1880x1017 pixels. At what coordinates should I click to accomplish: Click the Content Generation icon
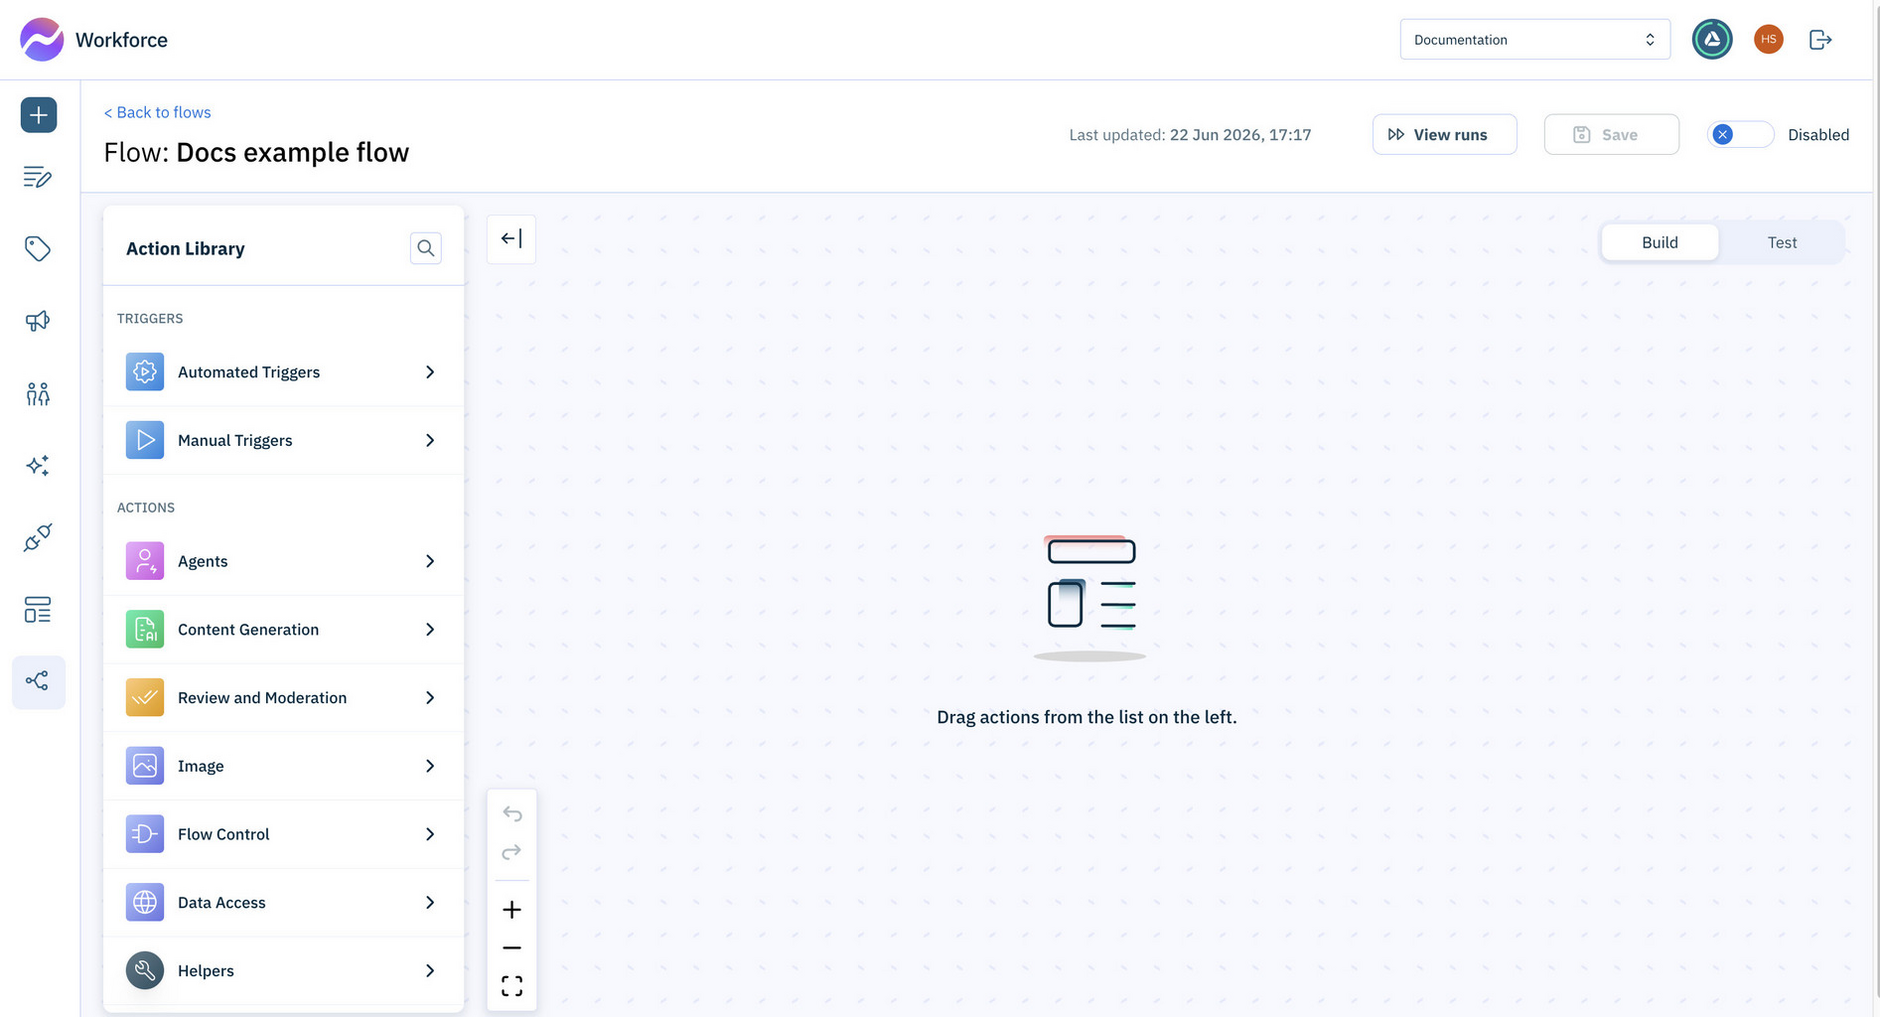[145, 629]
